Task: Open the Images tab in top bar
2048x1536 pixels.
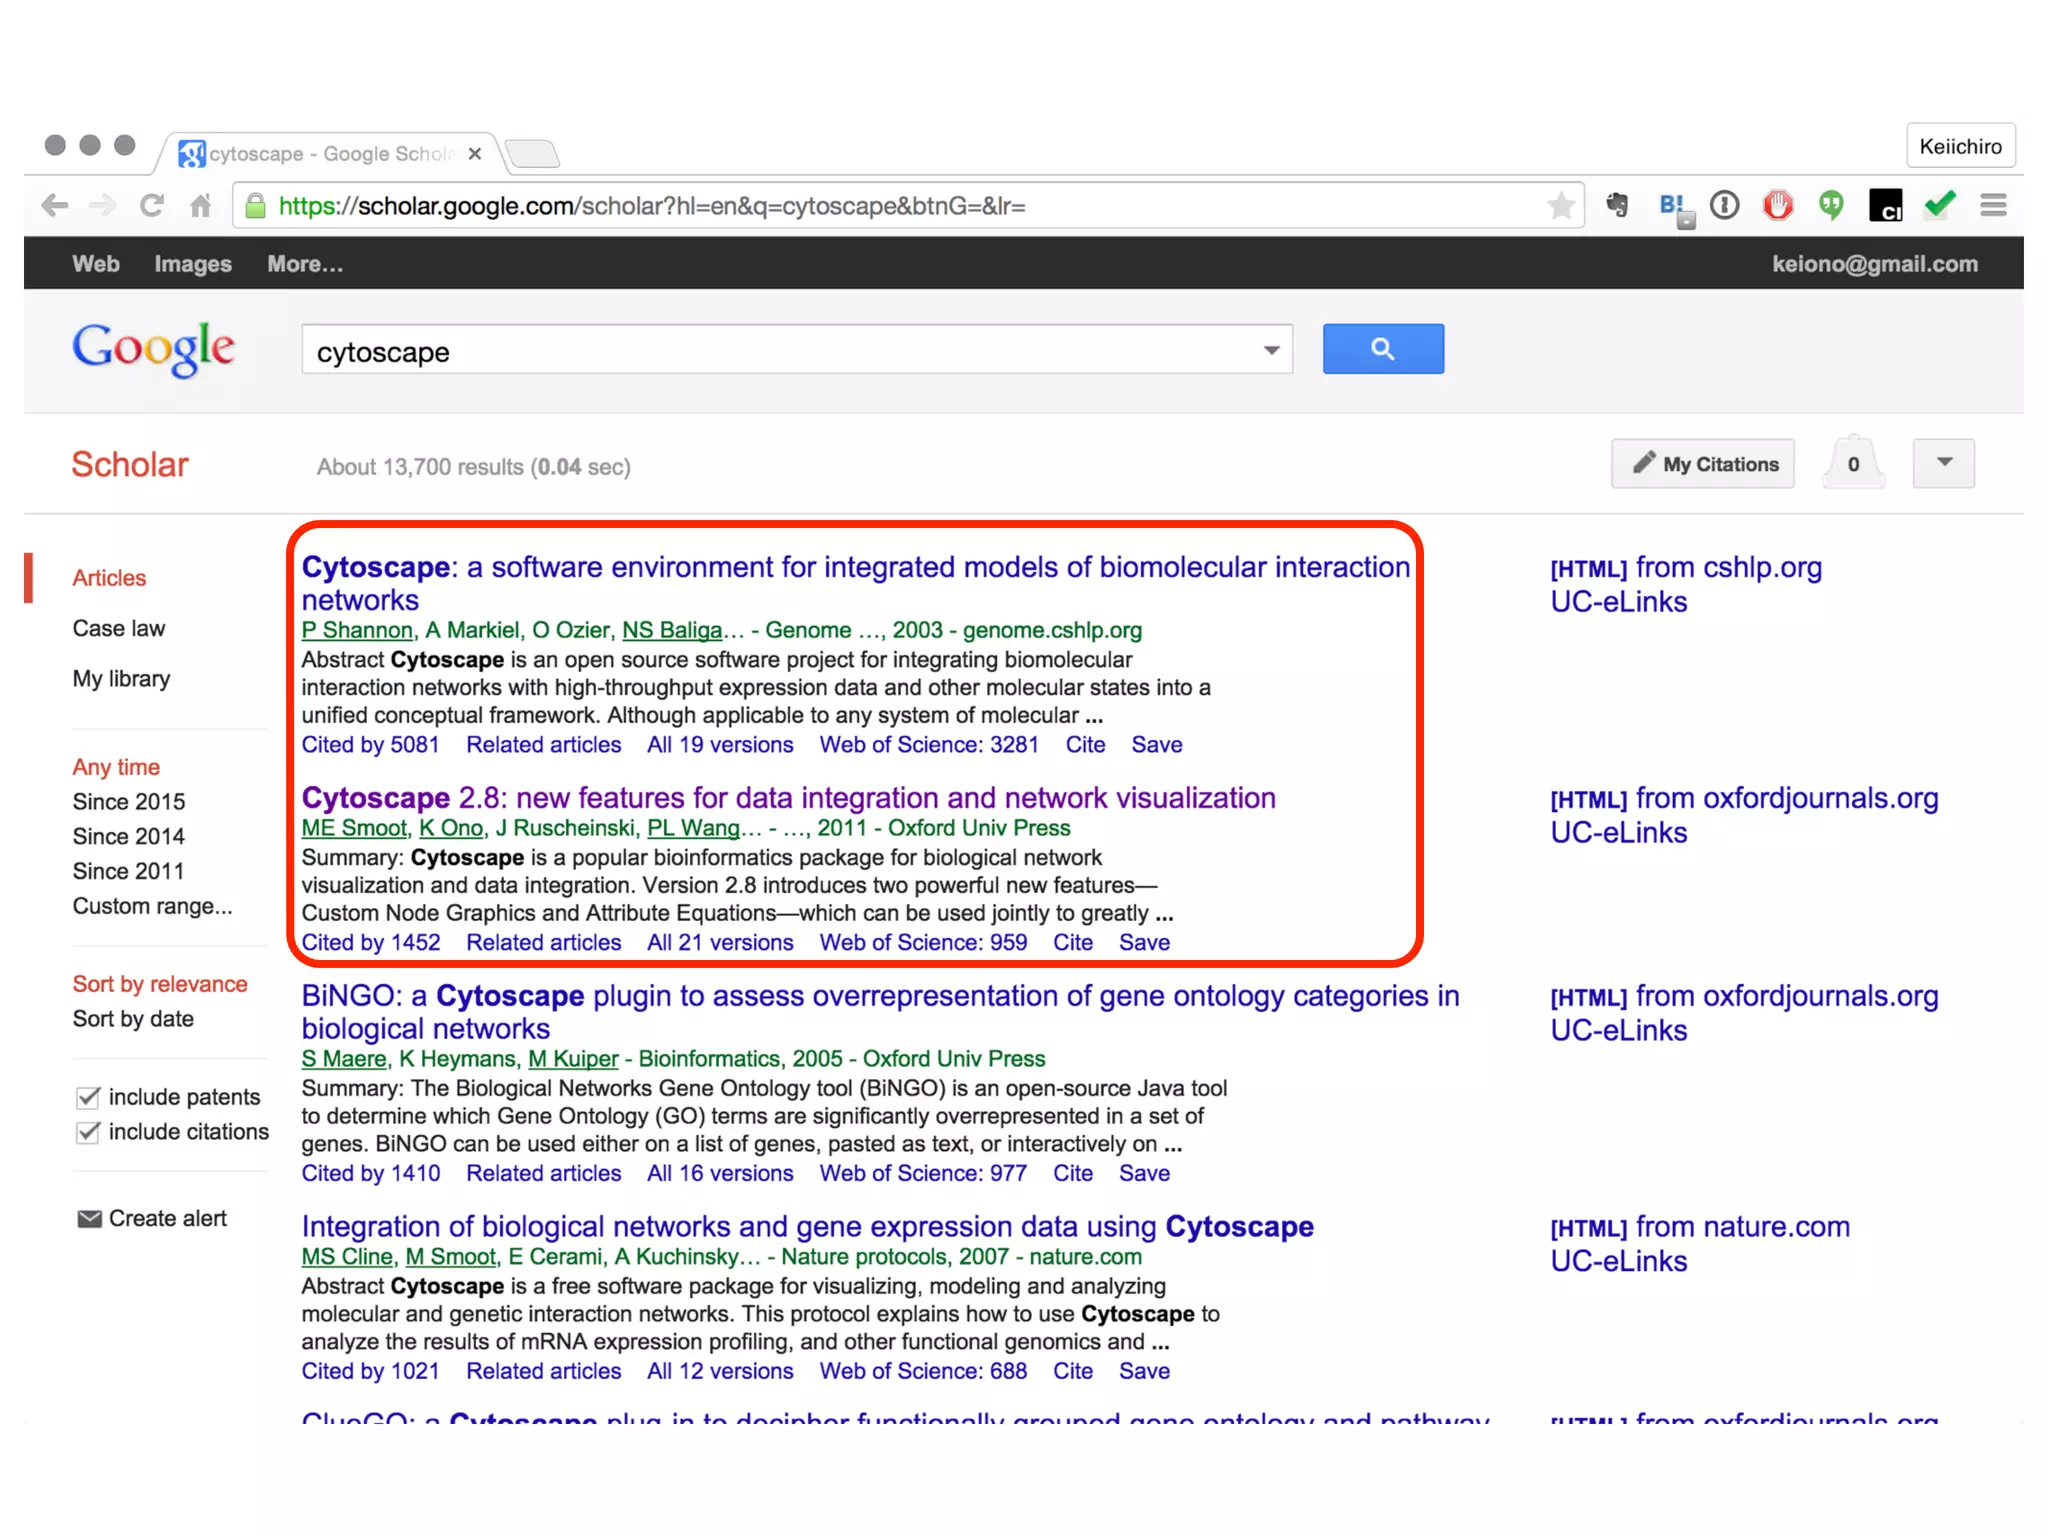Action: (x=193, y=264)
